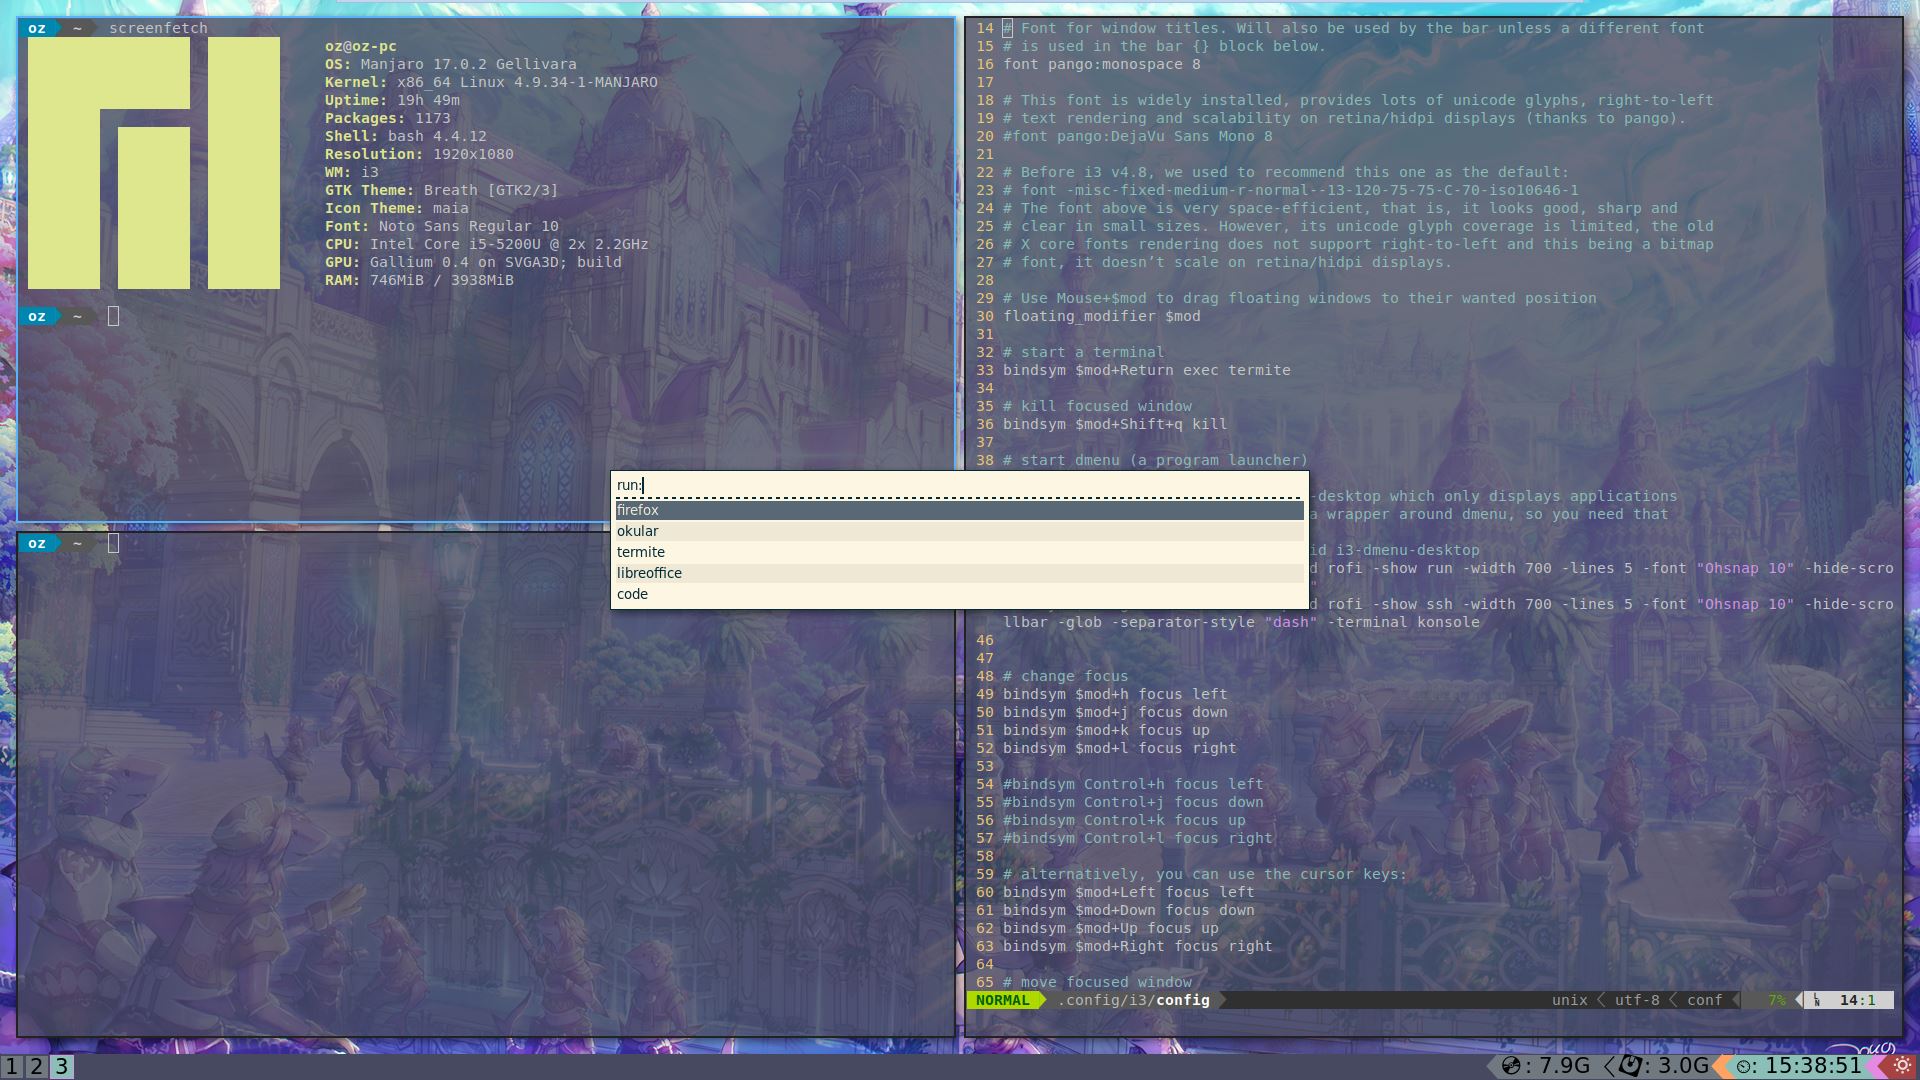This screenshot has width=1920, height=1080.
Task: Choose okular from the launcher list
Action: click(x=638, y=531)
